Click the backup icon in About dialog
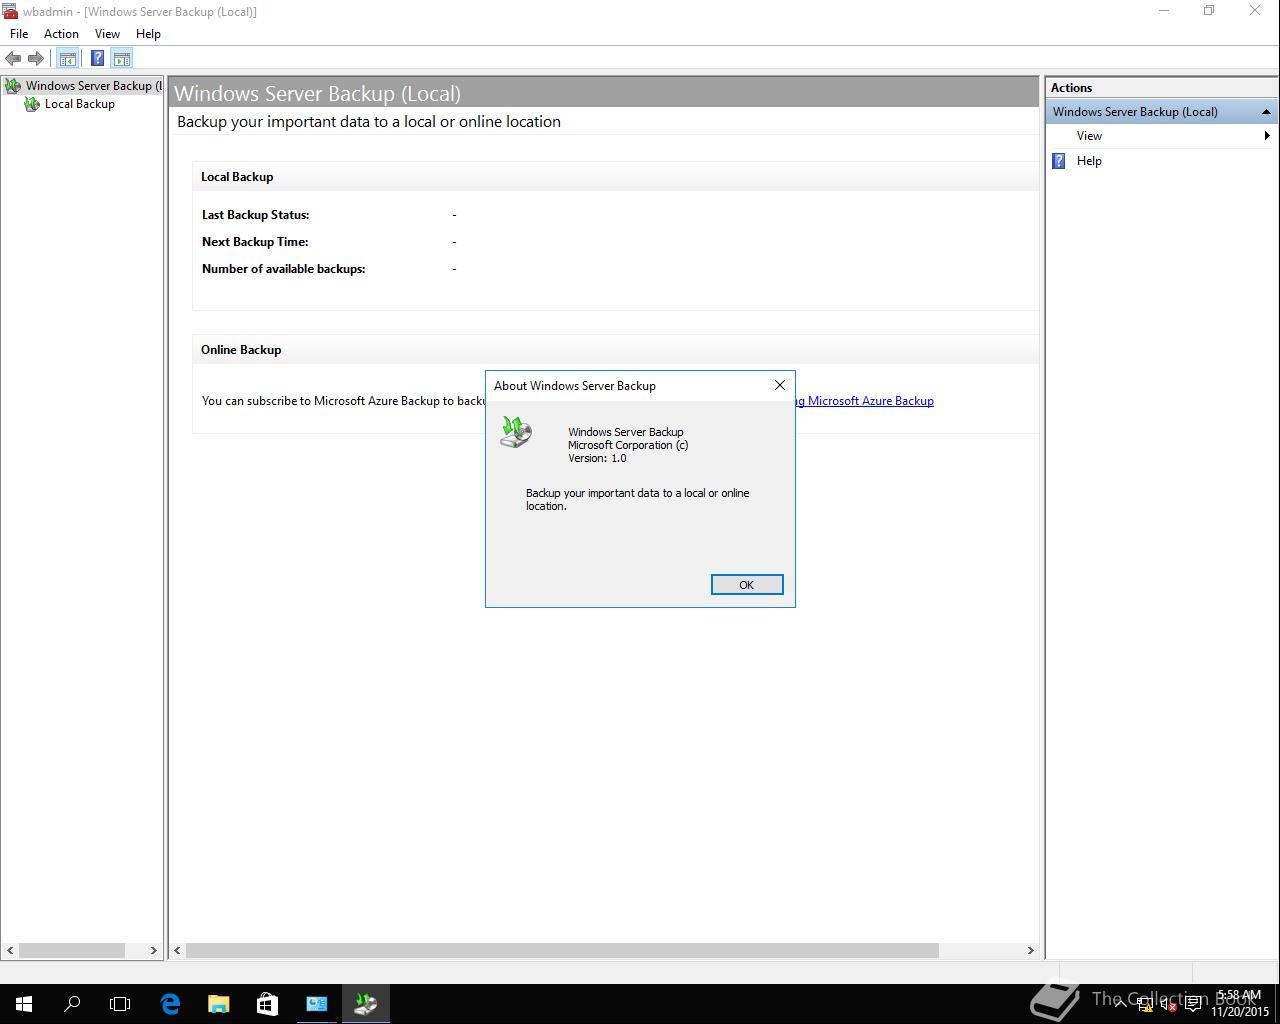 516,432
